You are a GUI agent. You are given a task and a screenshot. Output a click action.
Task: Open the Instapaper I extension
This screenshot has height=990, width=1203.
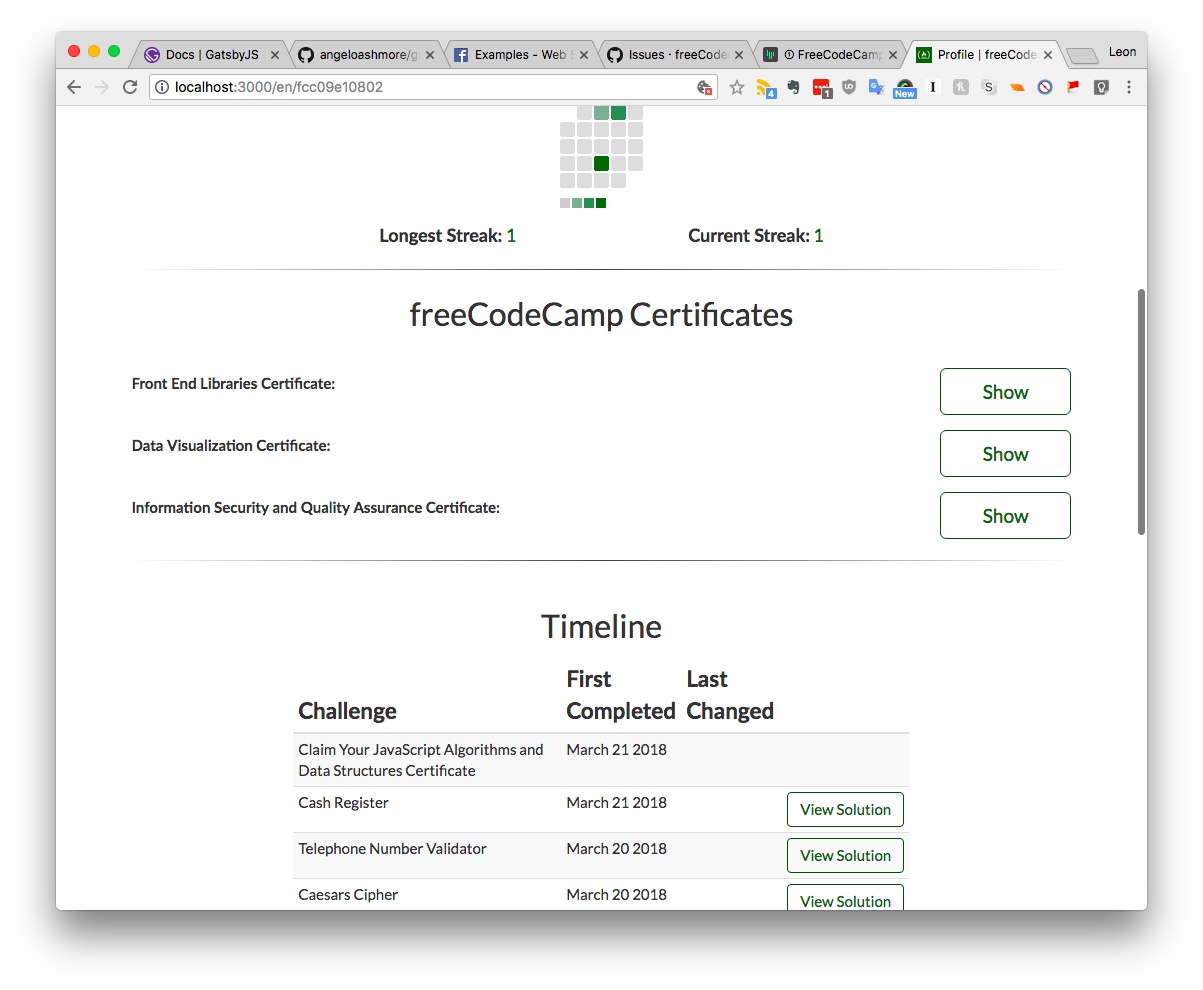(933, 87)
